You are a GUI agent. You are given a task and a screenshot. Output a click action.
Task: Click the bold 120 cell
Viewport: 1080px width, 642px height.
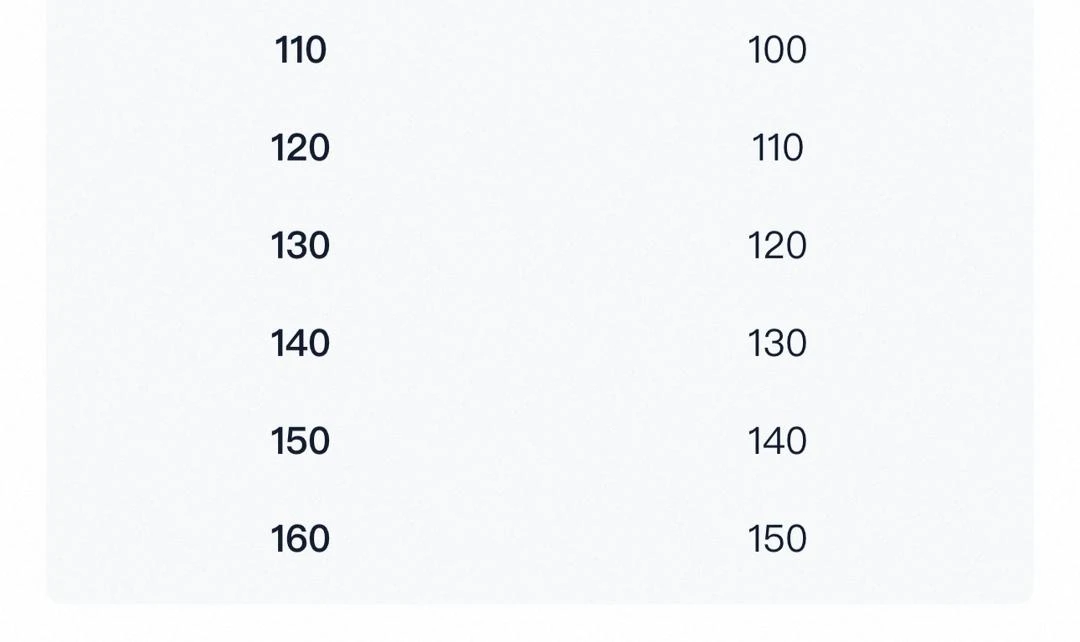300,148
